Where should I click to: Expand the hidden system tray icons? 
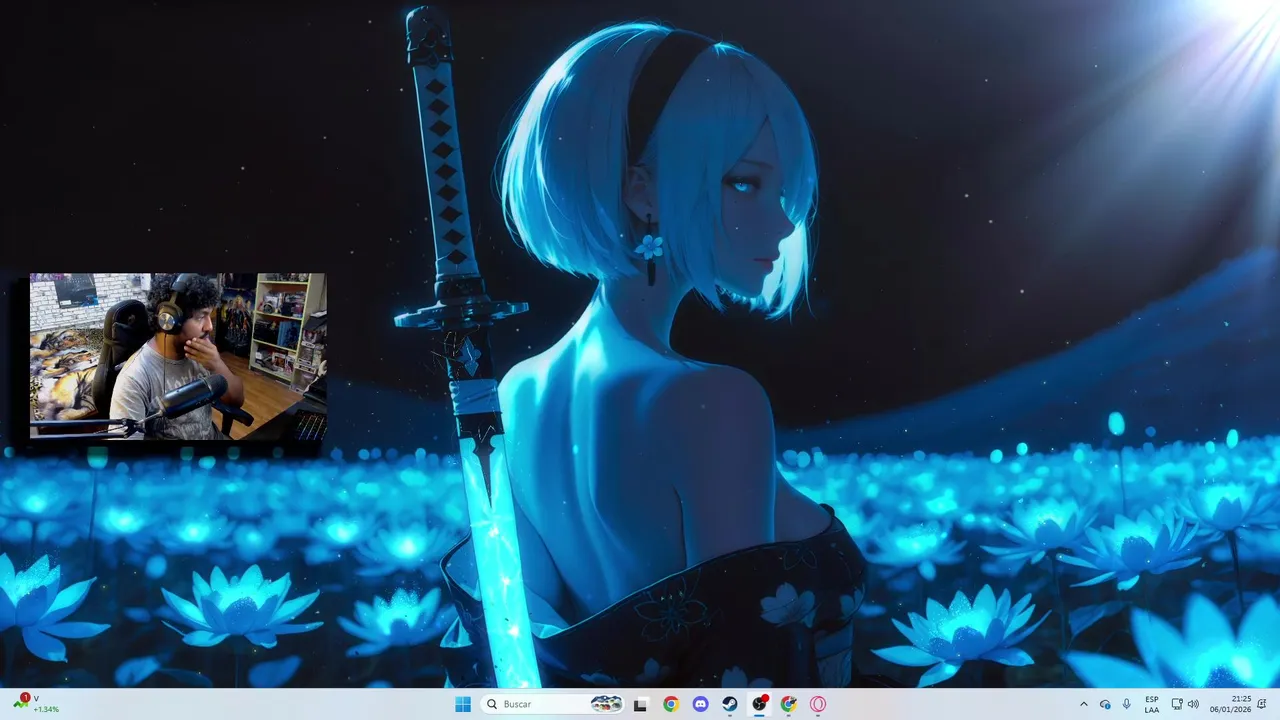(1083, 704)
